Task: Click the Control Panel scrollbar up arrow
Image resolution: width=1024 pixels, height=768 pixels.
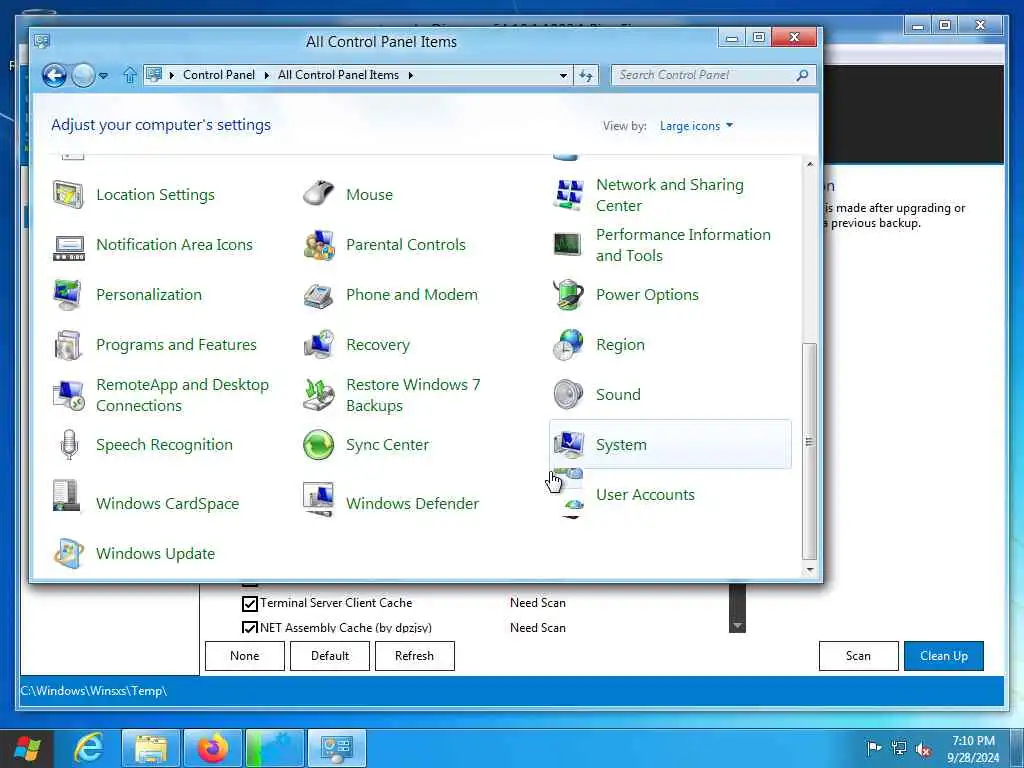Action: click(x=810, y=164)
